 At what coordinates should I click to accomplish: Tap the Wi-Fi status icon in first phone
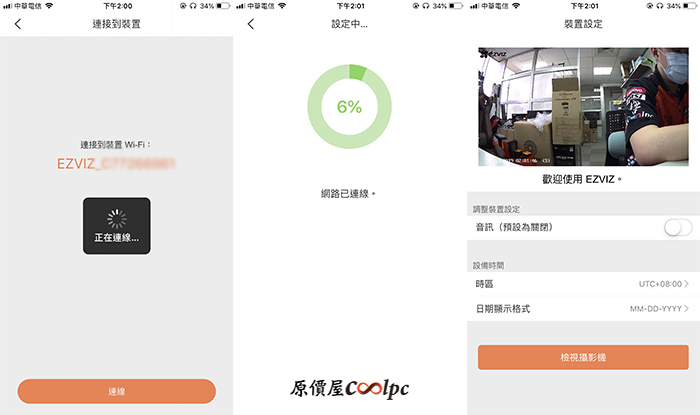[49, 6]
